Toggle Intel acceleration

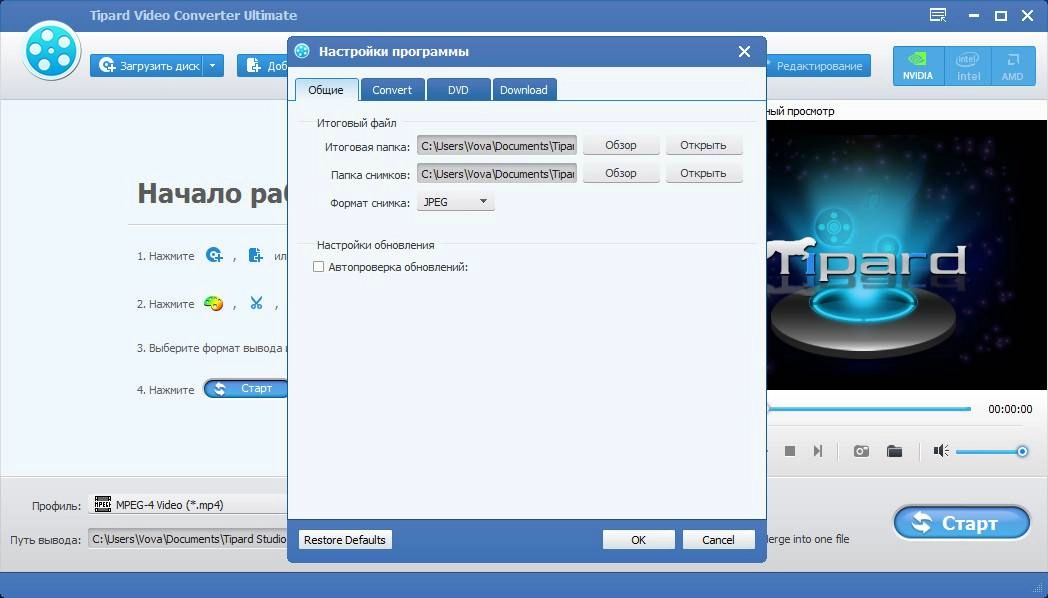click(968, 66)
